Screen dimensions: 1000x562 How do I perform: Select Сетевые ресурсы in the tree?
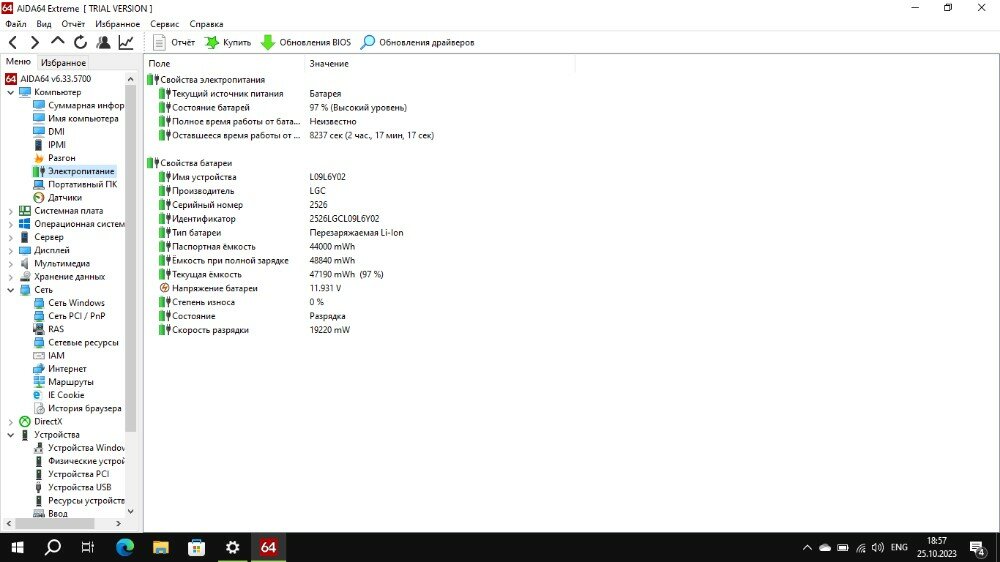pos(76,343)
